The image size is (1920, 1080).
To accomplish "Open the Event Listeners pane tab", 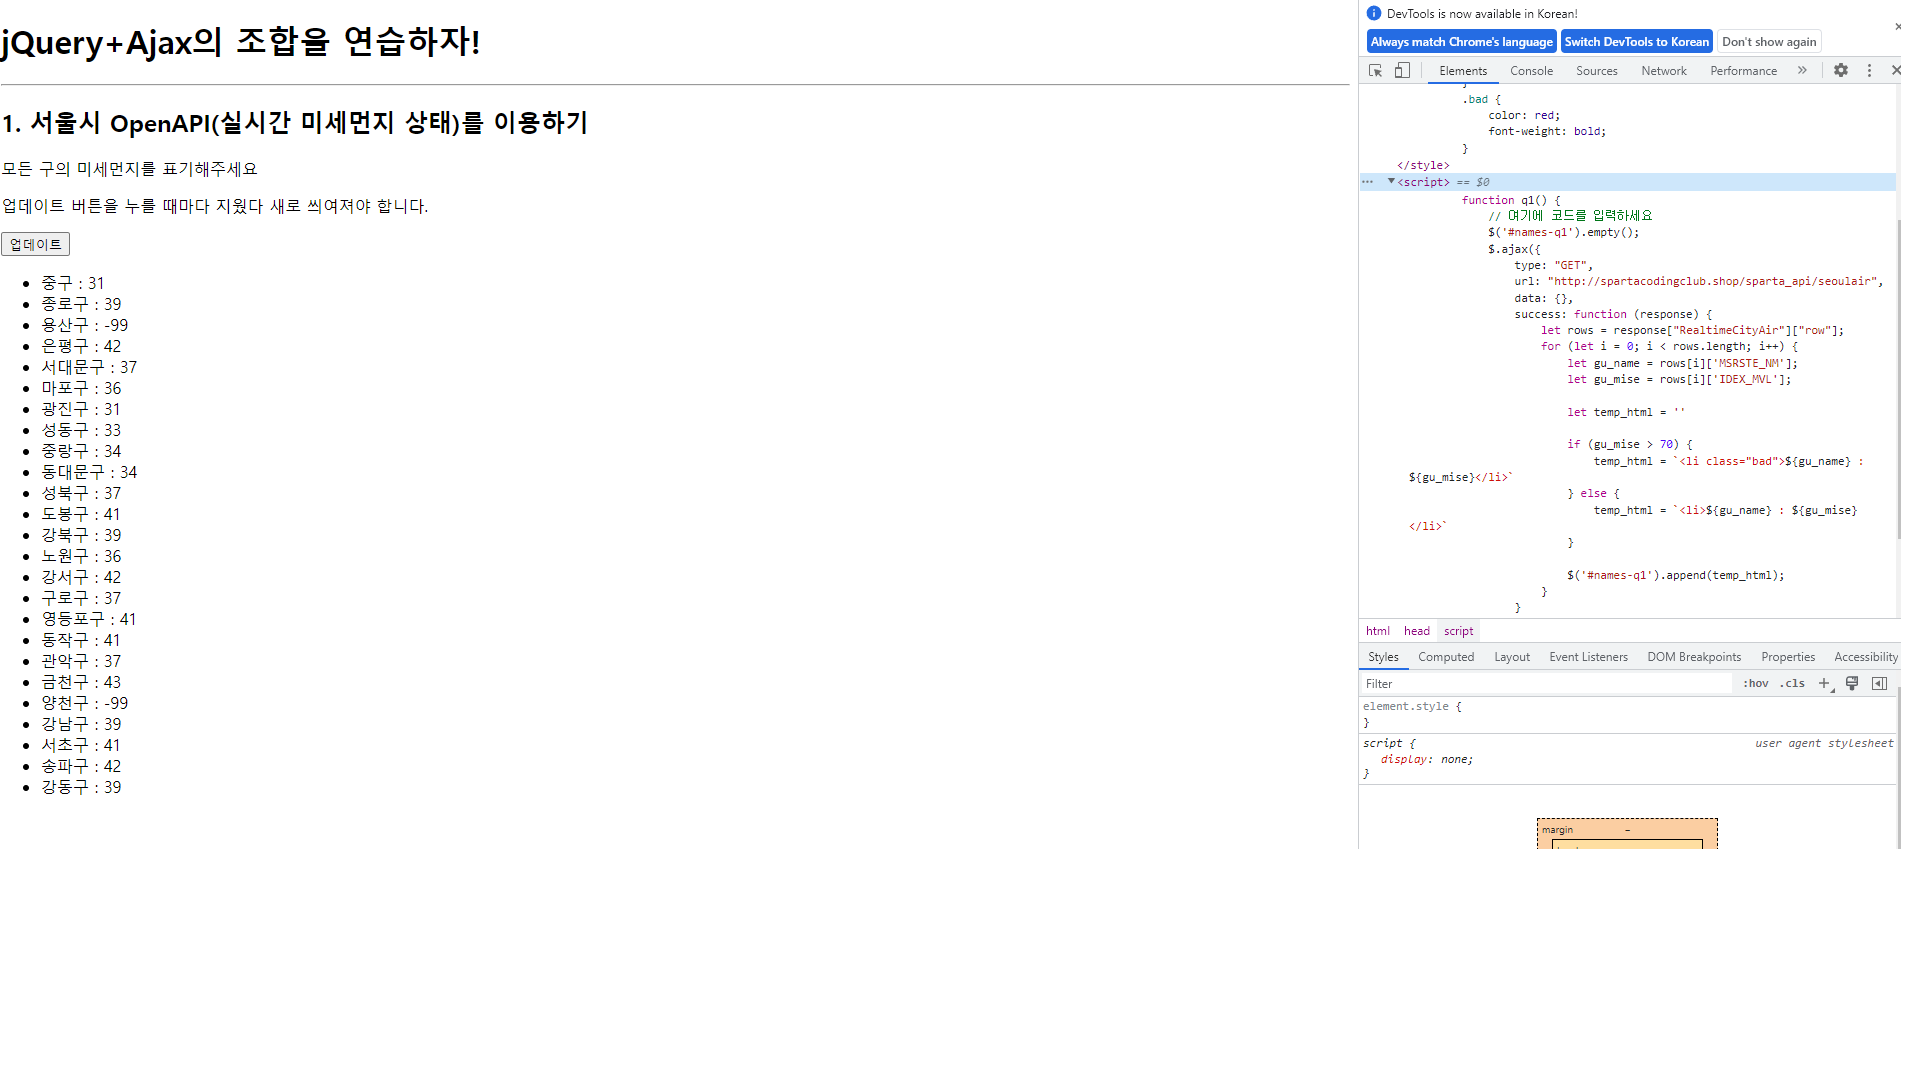I will click(1588, 657).
